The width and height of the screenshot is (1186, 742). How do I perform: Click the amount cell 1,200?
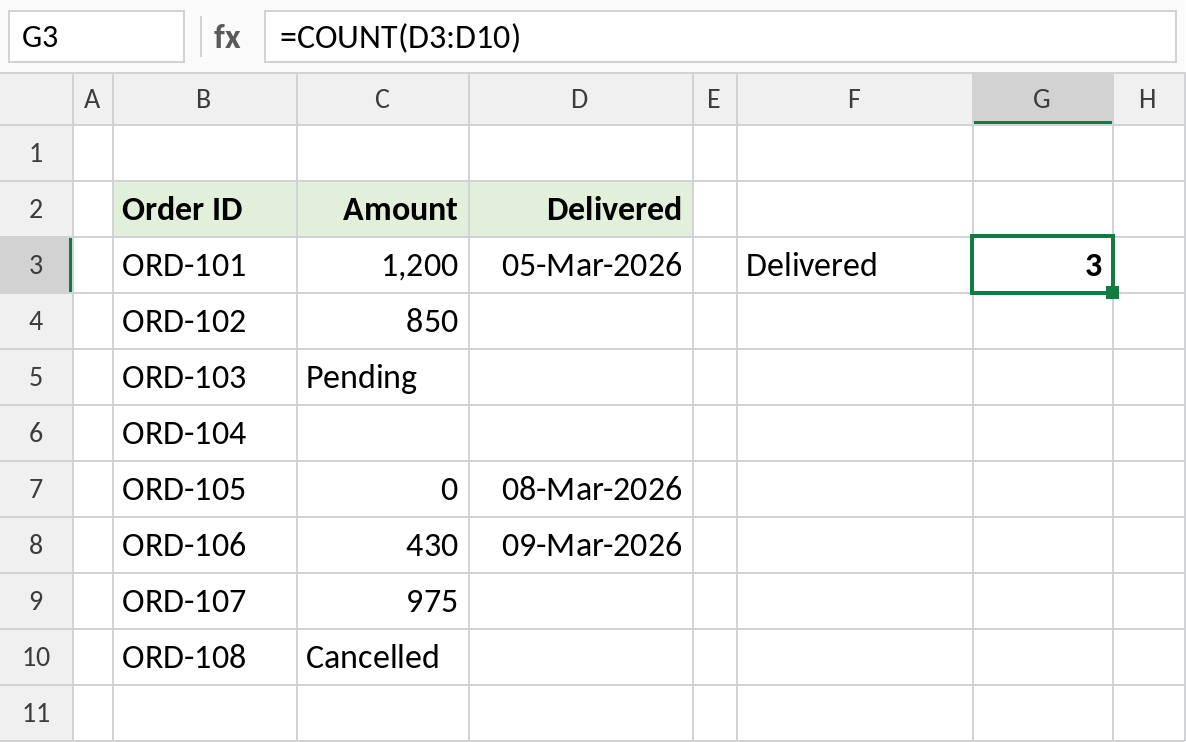[x=383, y=265]
